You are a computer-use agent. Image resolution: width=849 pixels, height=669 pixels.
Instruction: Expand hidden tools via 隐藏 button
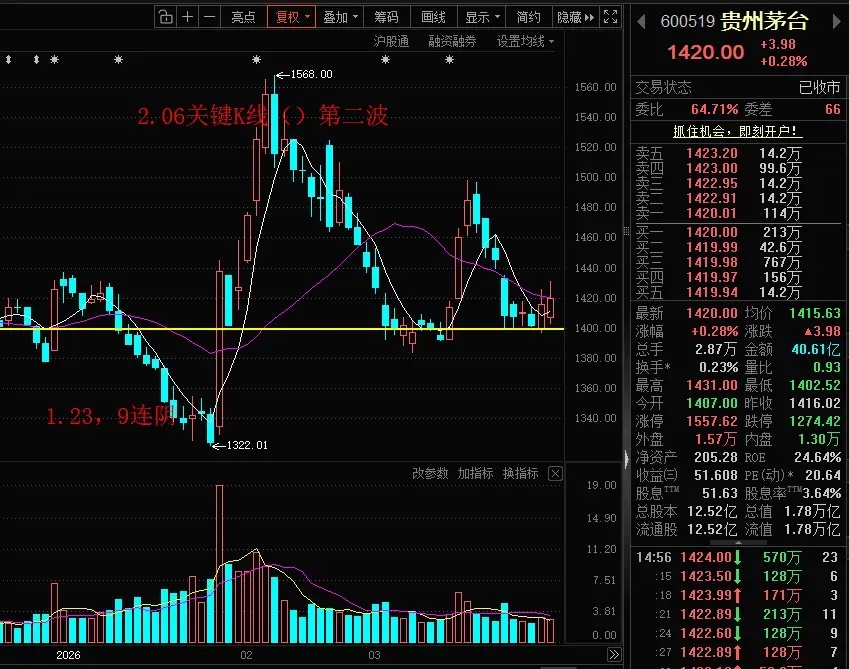[x=576, y=17]
